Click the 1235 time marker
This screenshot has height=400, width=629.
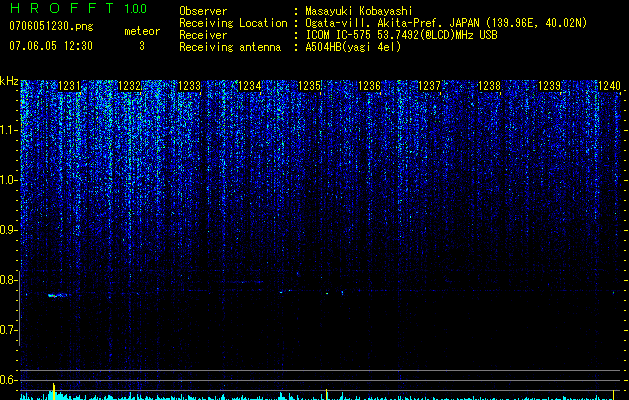click(x=309, y=86)
